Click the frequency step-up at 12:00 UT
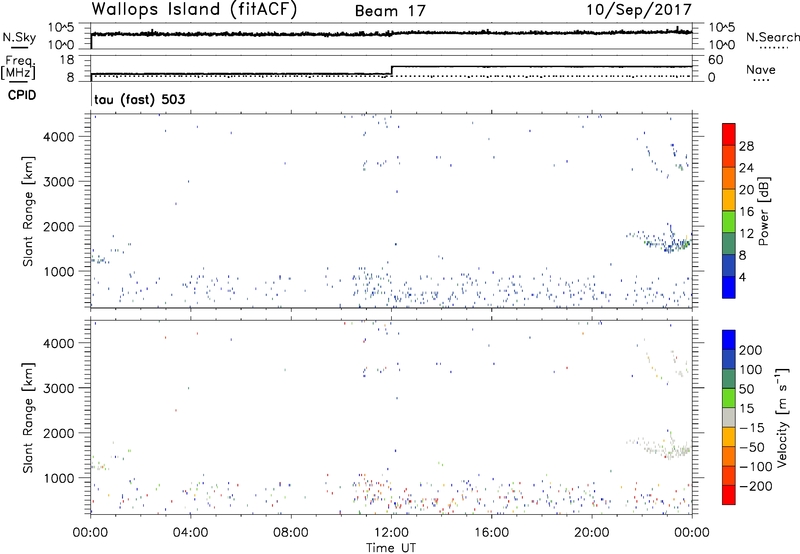Image resolution: width=800 pixels, height=554 pixels. pos(391,70)
